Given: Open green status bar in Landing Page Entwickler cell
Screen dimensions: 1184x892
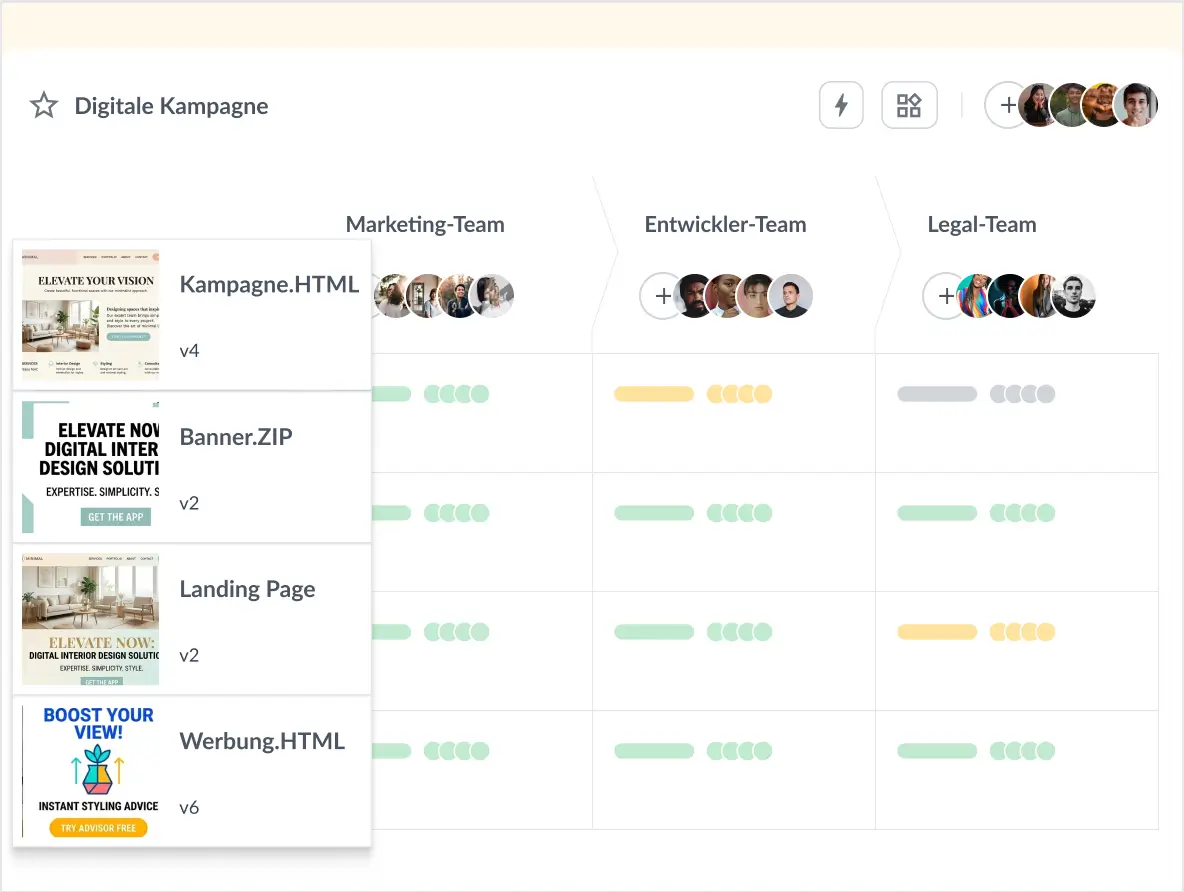Looking at the screenshot, I should click(x=654, y=631).
